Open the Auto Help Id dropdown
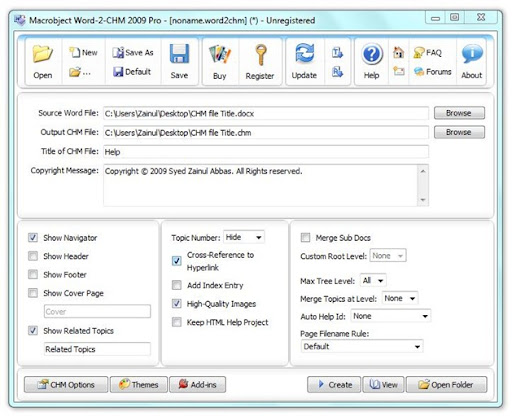512x416 pixels. click(391, 316)
